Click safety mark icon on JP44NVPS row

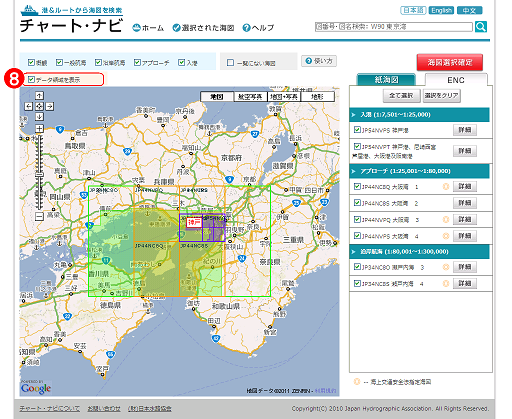446,236
